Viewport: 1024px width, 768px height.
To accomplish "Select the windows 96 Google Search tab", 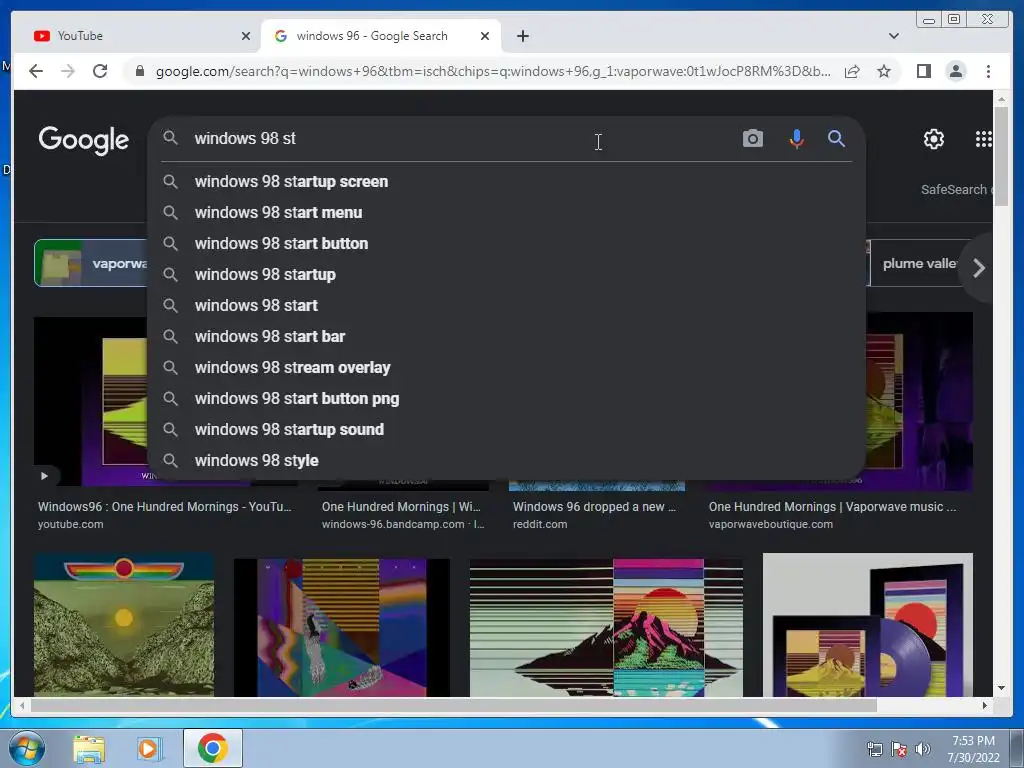I will click(x=381, y=36).
